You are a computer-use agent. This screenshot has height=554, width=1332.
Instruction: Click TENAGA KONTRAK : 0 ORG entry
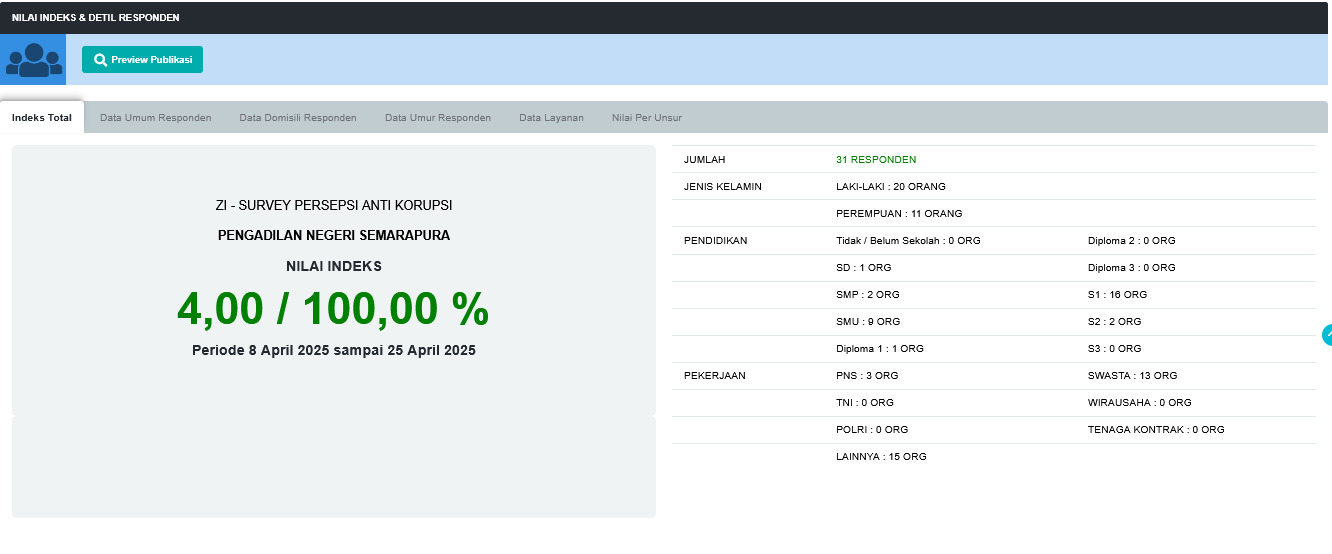pos(1156,430)
